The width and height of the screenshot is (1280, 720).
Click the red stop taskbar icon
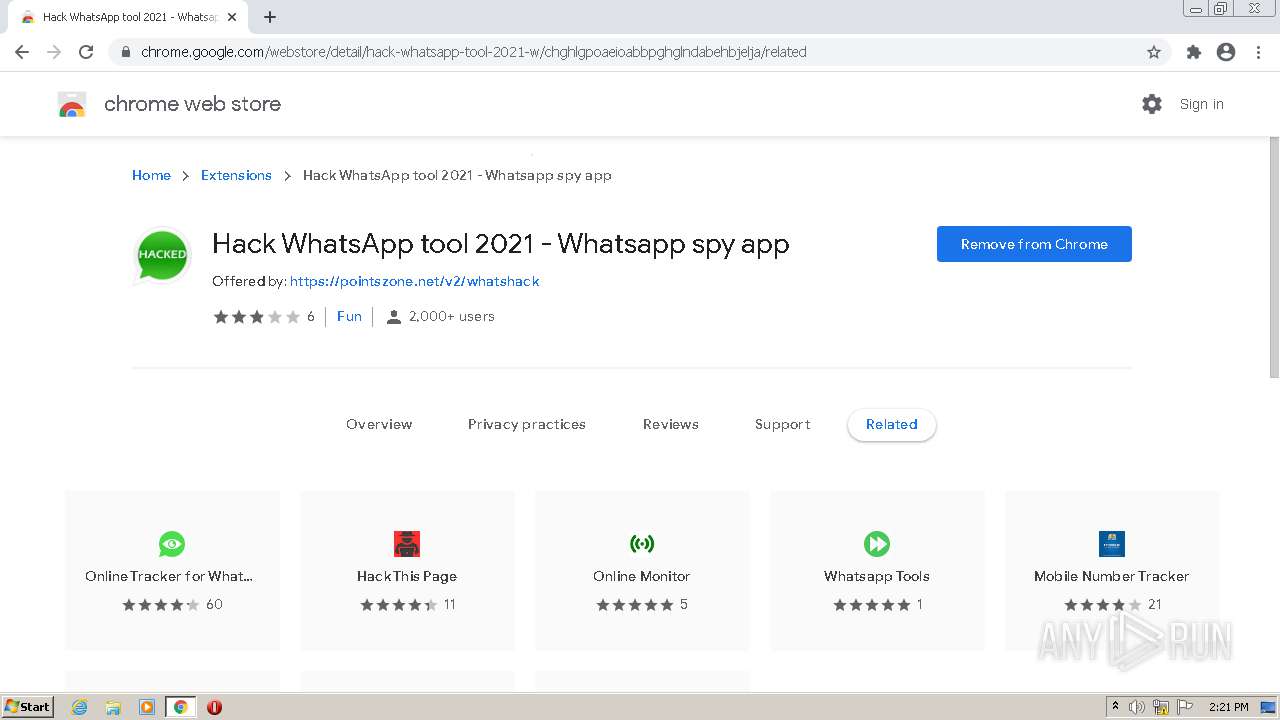click(x=214, y=707)
